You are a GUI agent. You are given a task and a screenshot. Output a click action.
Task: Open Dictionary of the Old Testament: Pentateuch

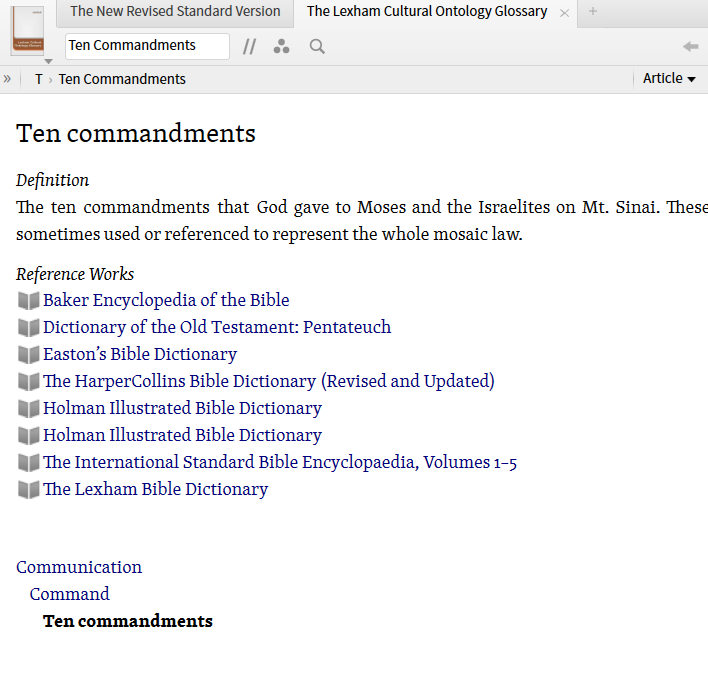click(x=217, y=327)
